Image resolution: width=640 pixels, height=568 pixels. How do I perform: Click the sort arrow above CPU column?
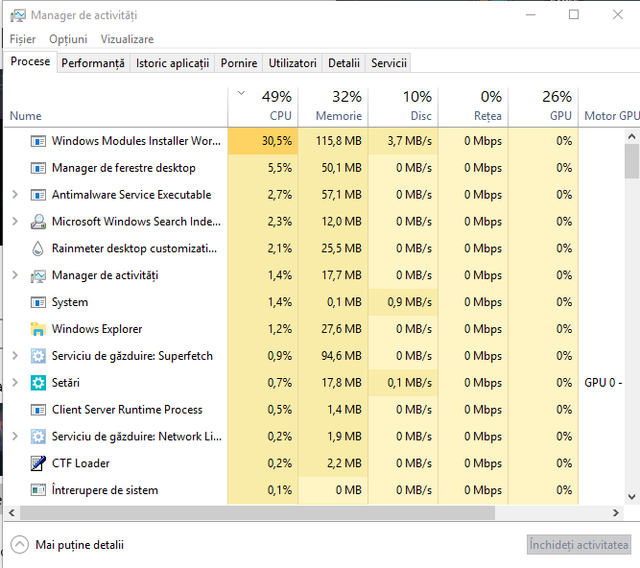click(241, 93)
